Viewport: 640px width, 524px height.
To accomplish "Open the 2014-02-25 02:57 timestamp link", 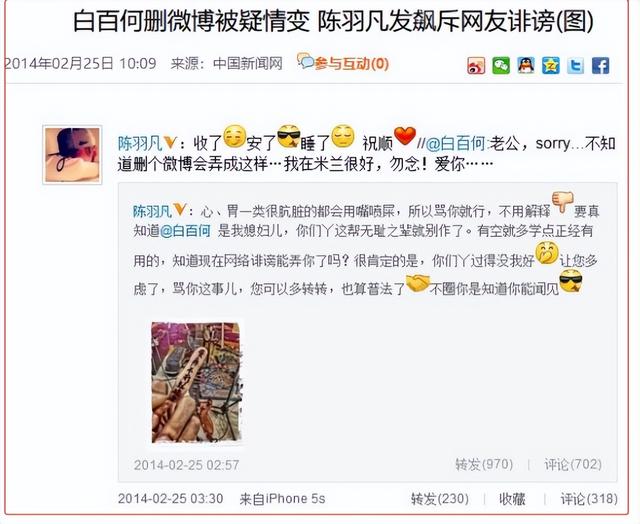I will click(x=186, y=465).
